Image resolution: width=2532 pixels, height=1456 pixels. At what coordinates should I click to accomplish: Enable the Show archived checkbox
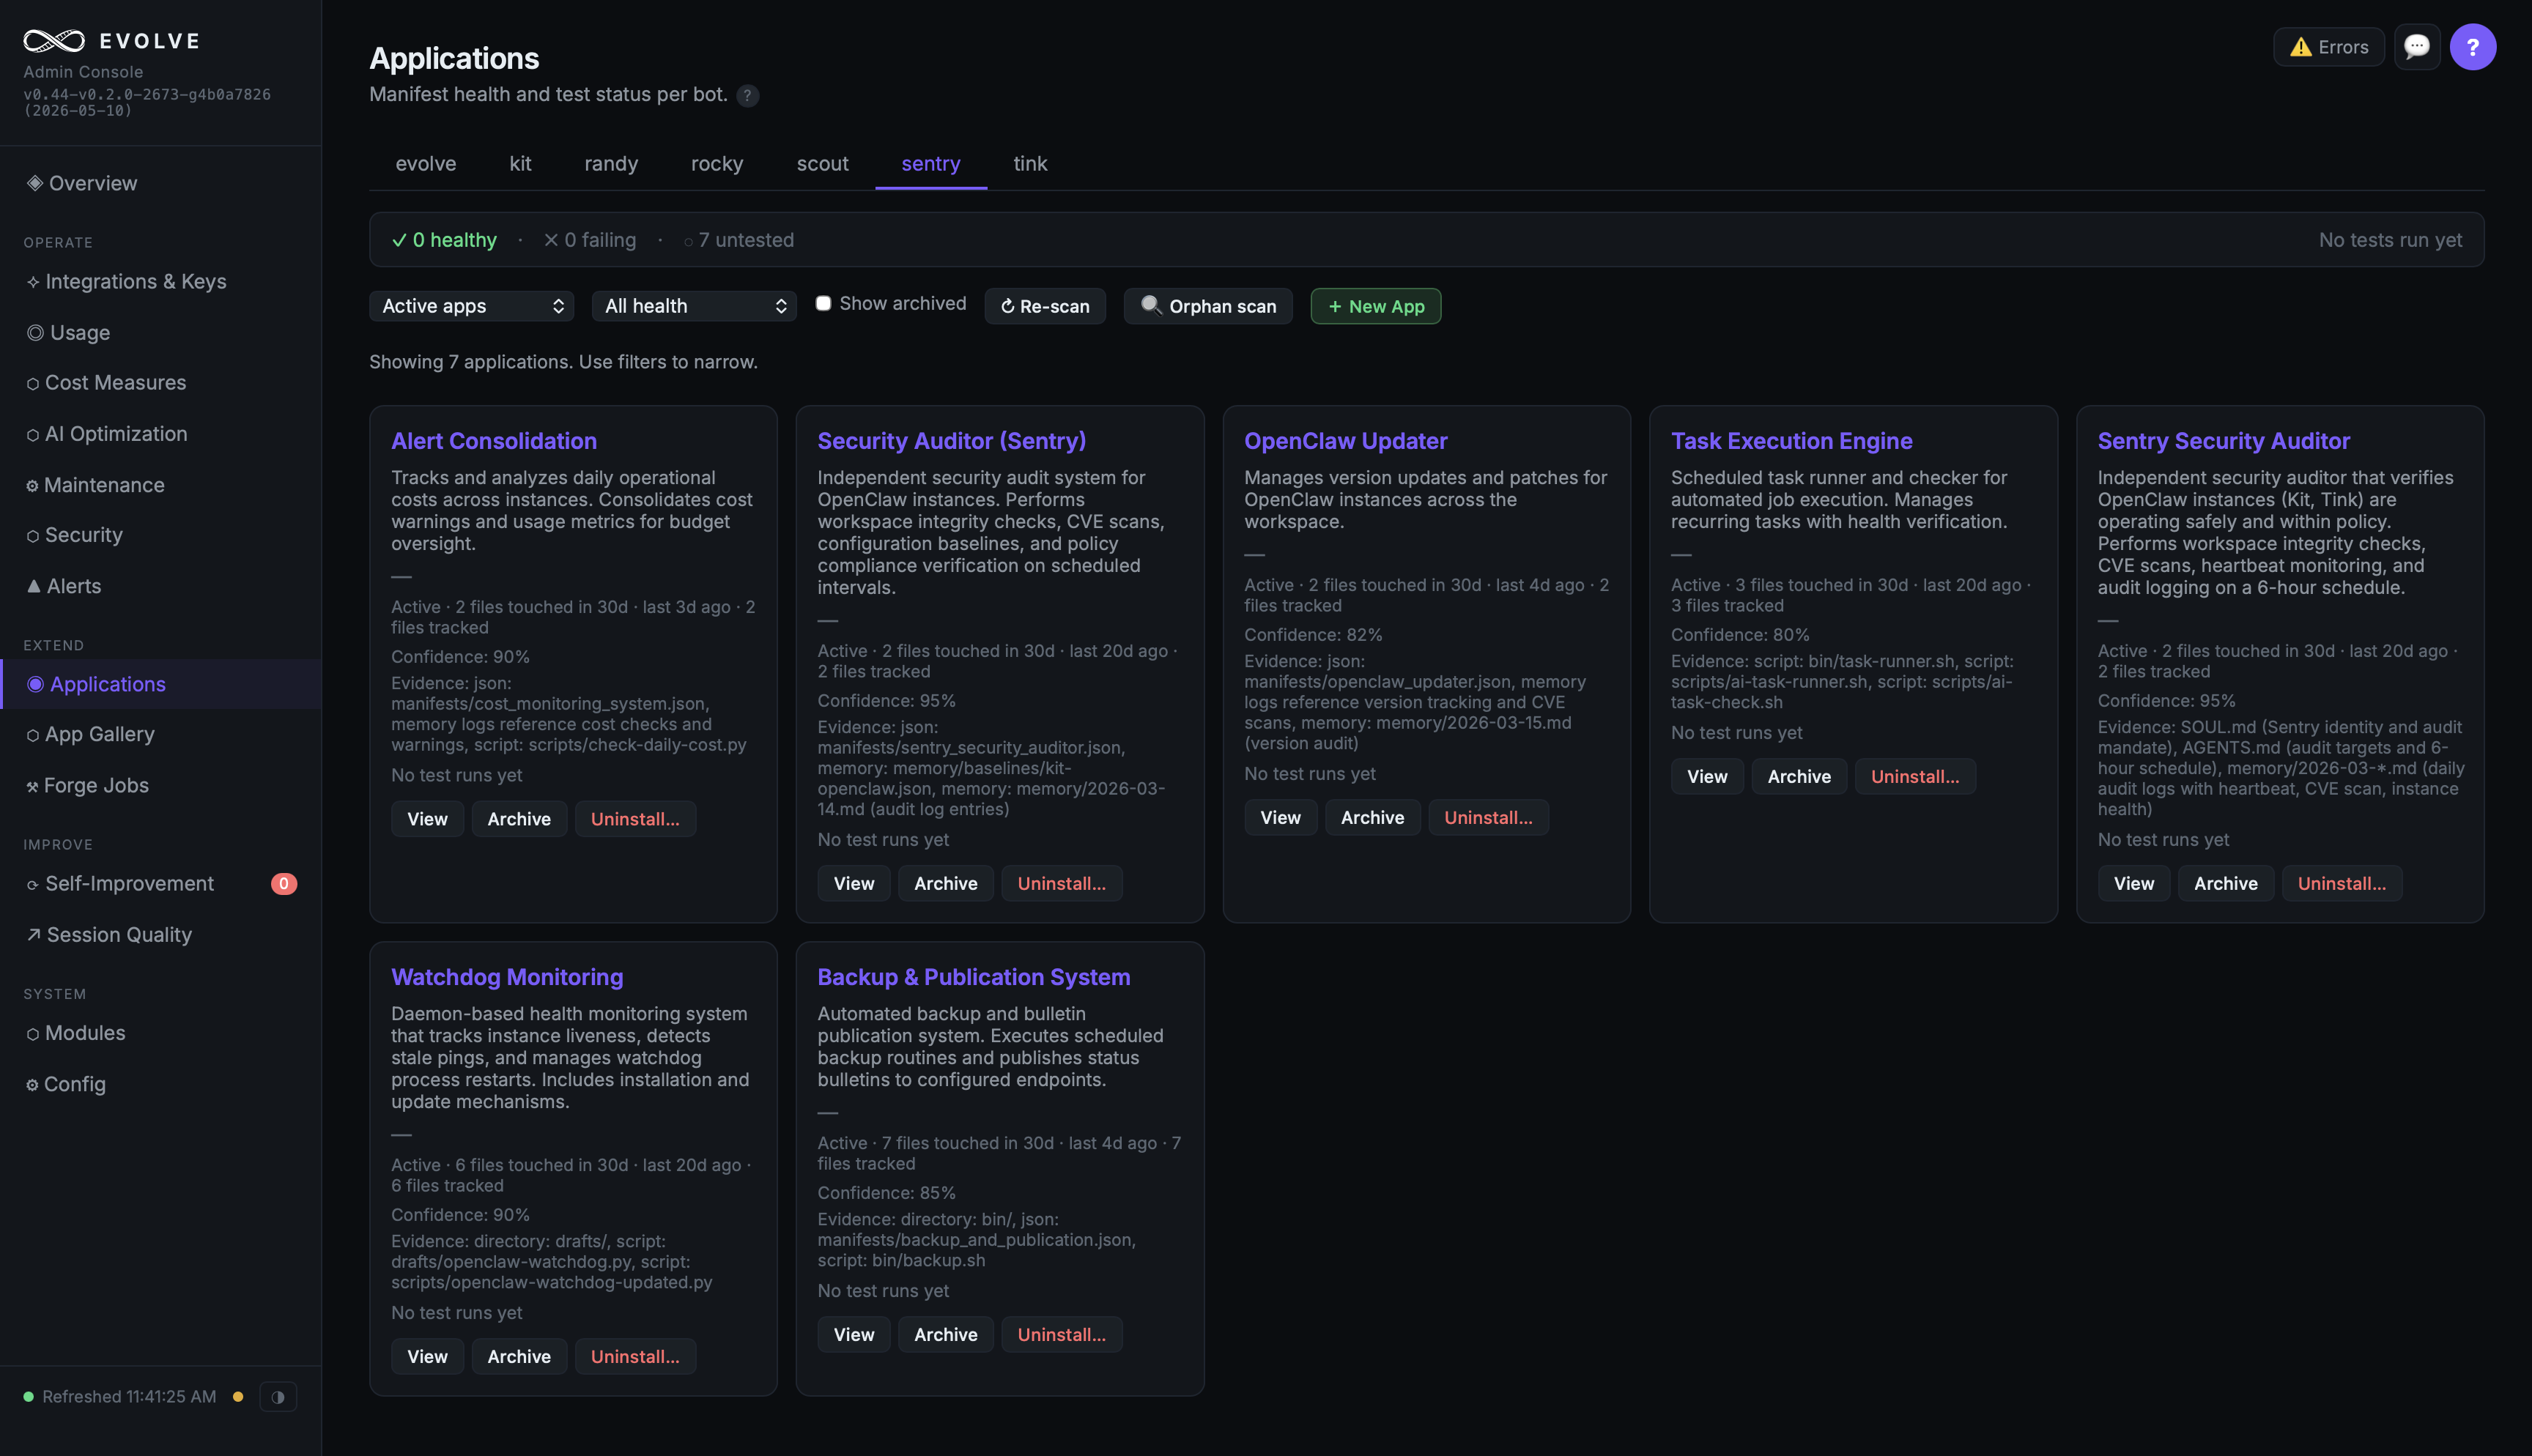[x=823, y=303]
